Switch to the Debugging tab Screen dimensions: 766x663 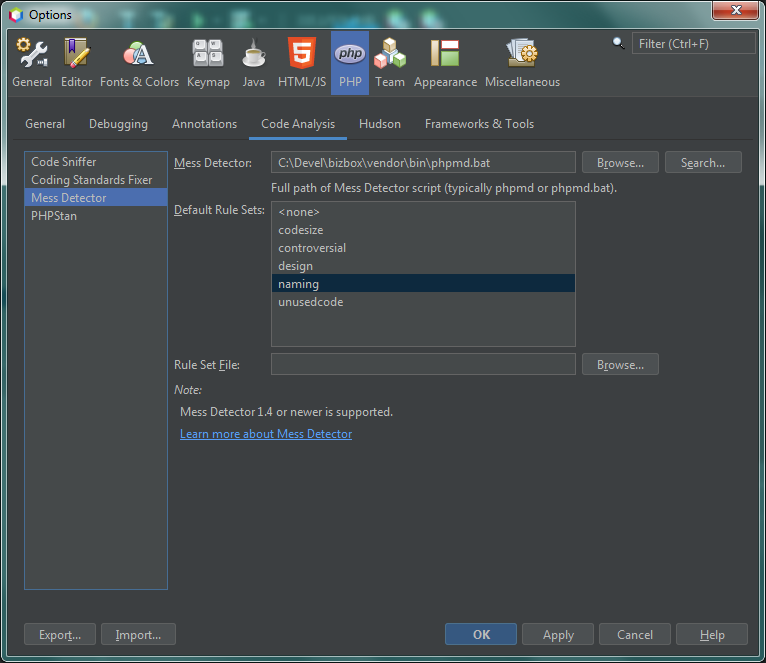pyautogui.click(x=118, y=124)
